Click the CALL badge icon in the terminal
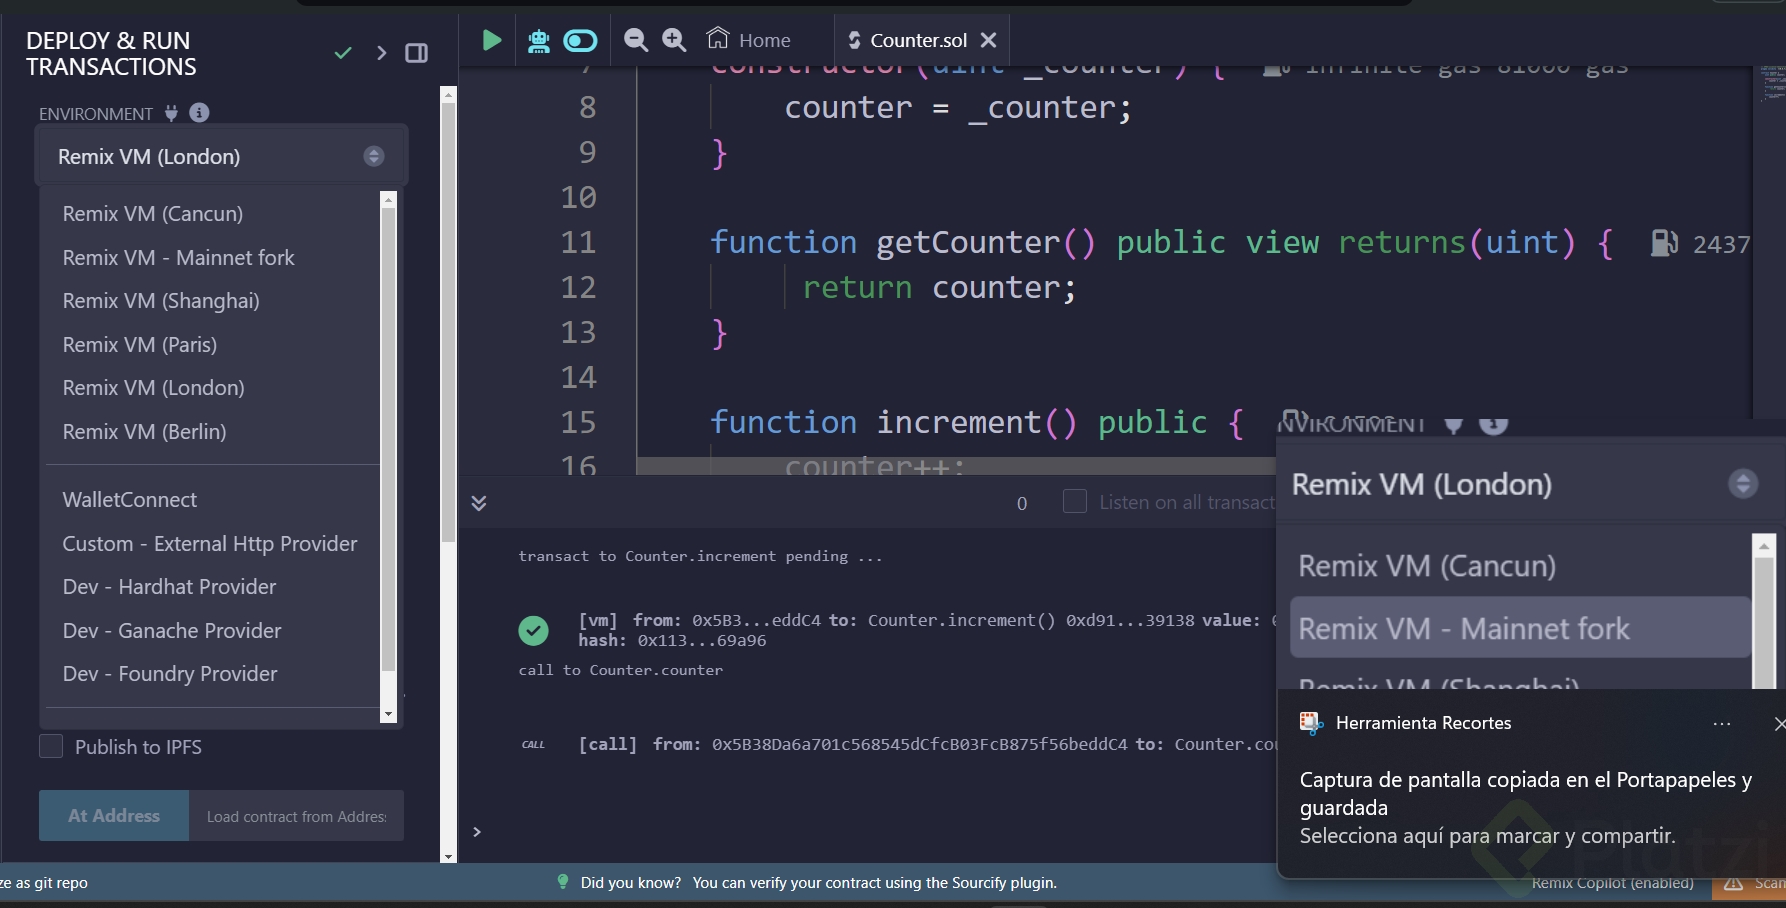 pos(533,745)
